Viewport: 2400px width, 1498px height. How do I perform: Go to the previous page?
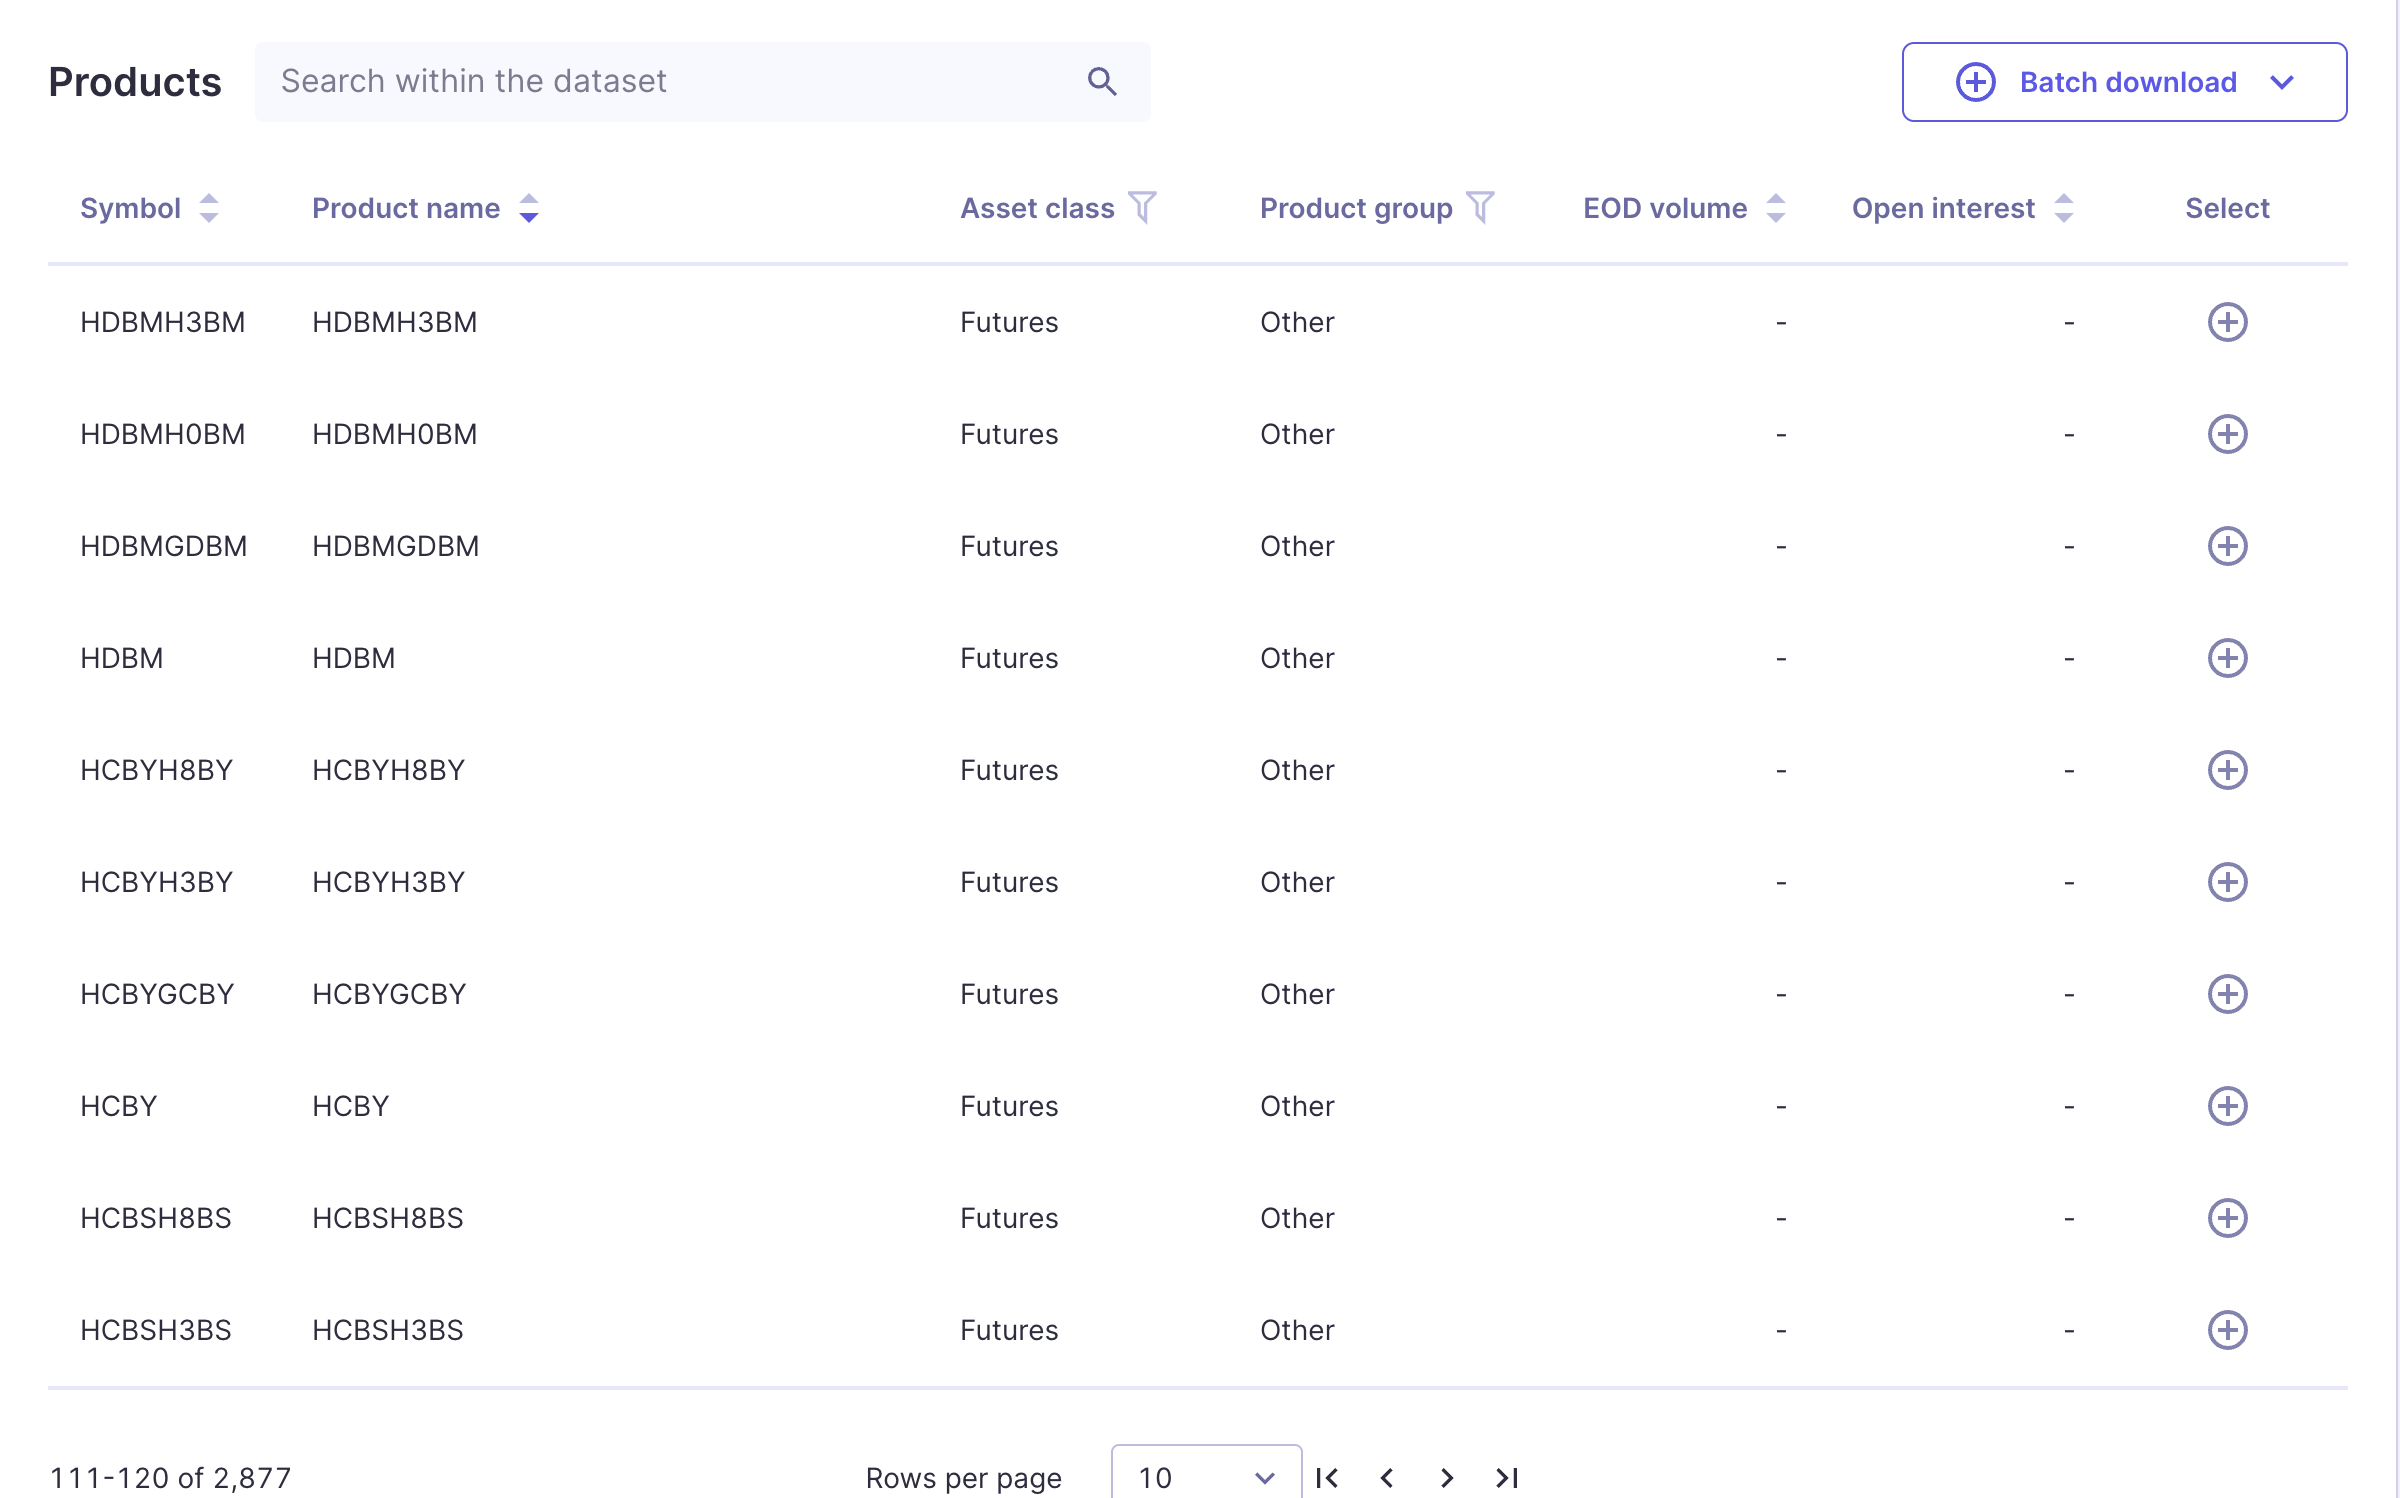coord(1387,1477)
